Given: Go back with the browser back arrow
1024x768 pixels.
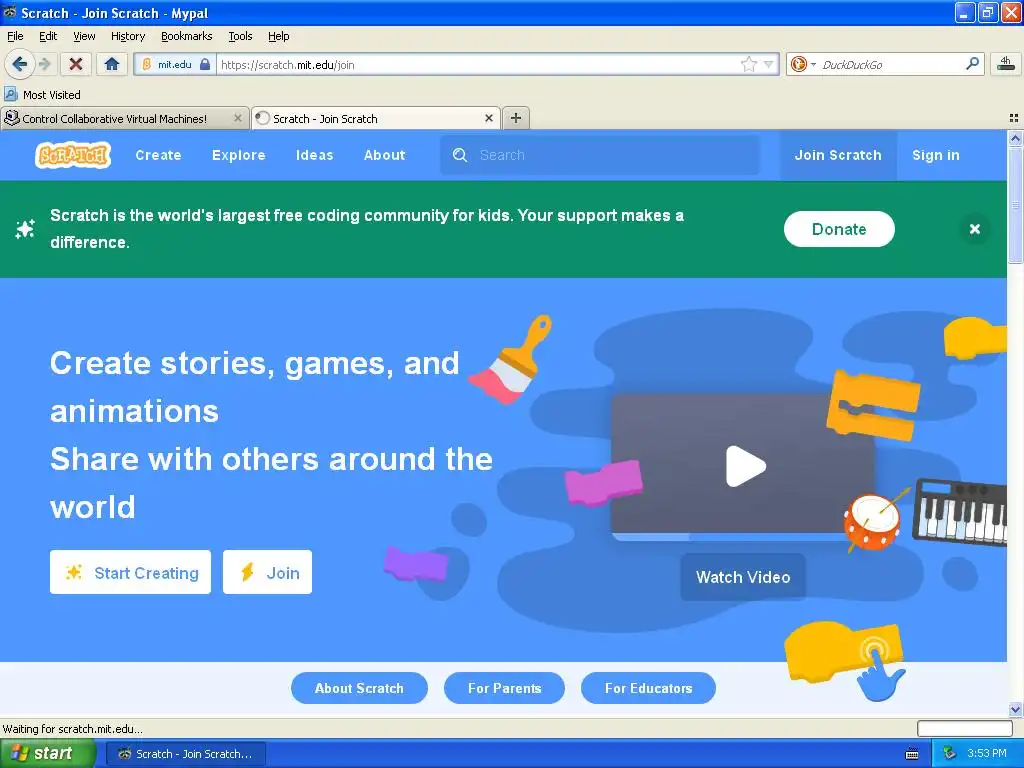Looking at the screenshot, I should [19, 64].
